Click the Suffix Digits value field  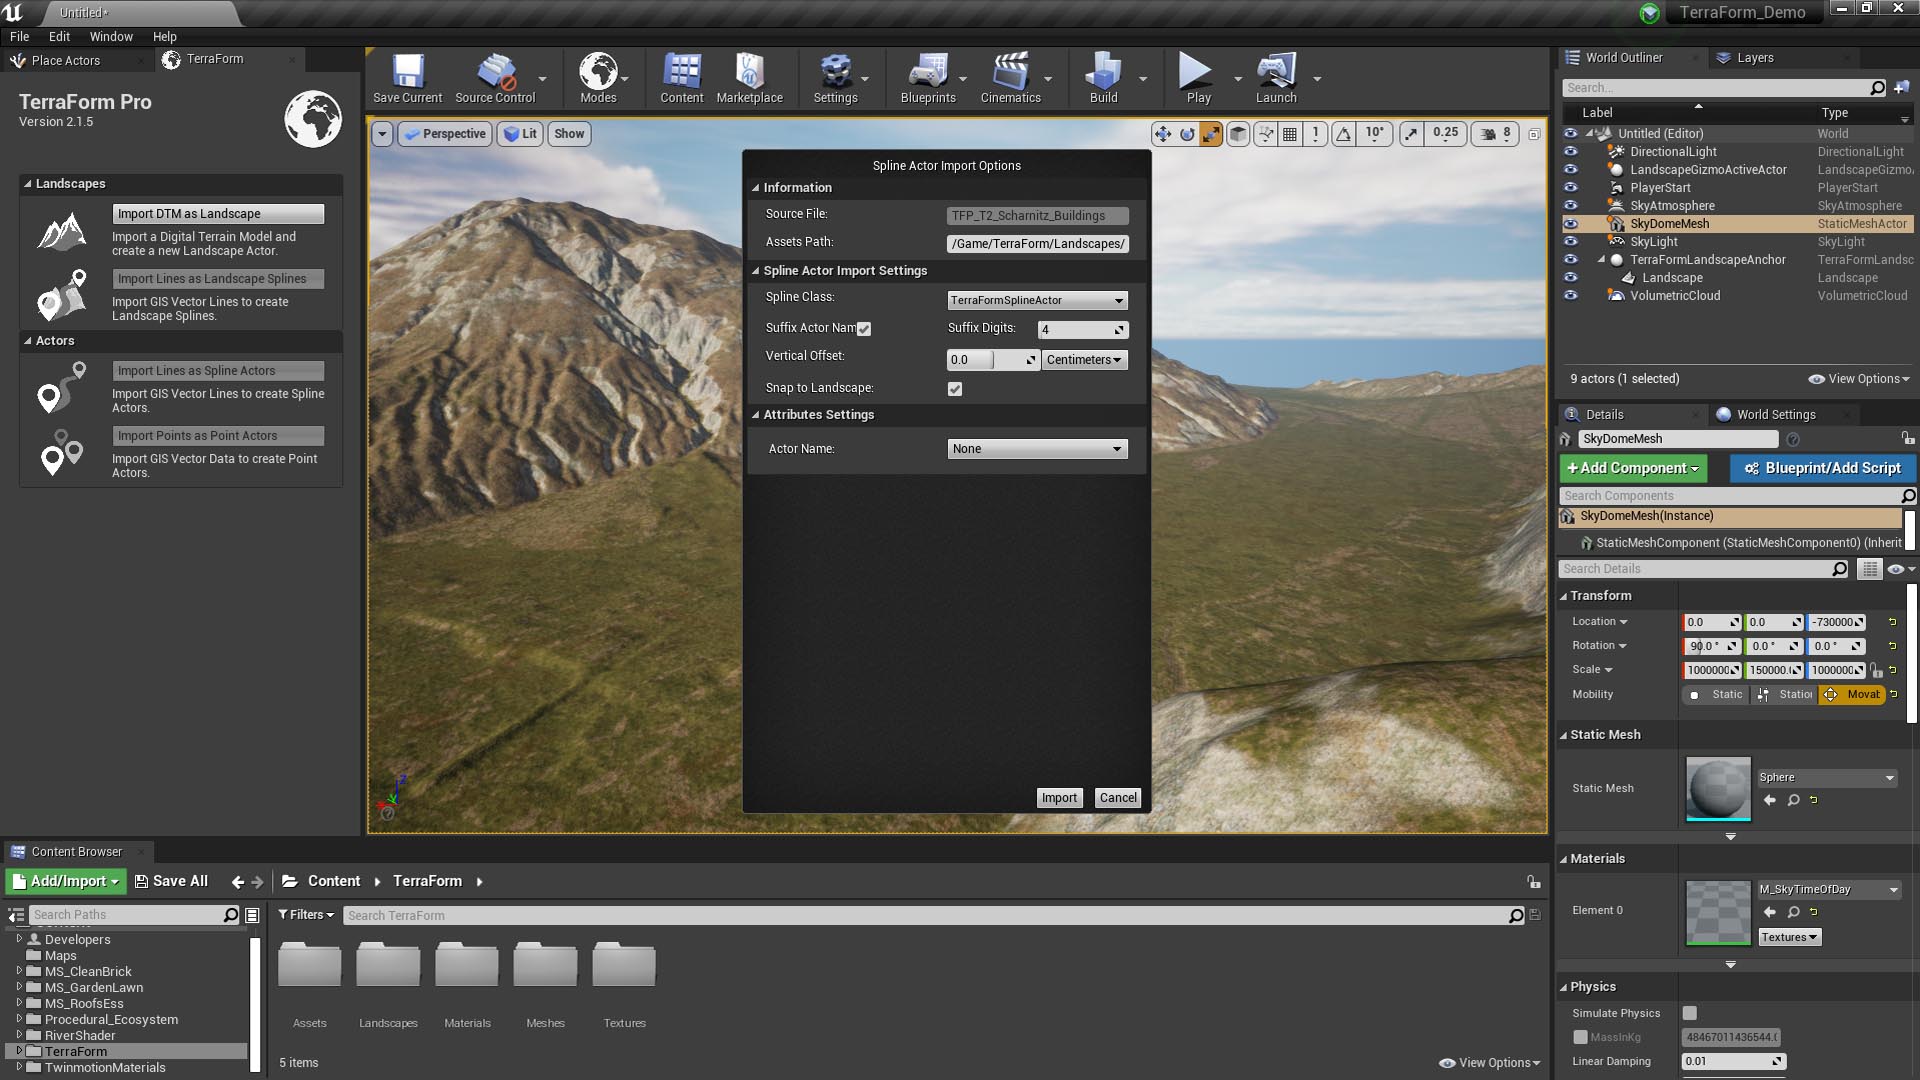(1083, 329)
